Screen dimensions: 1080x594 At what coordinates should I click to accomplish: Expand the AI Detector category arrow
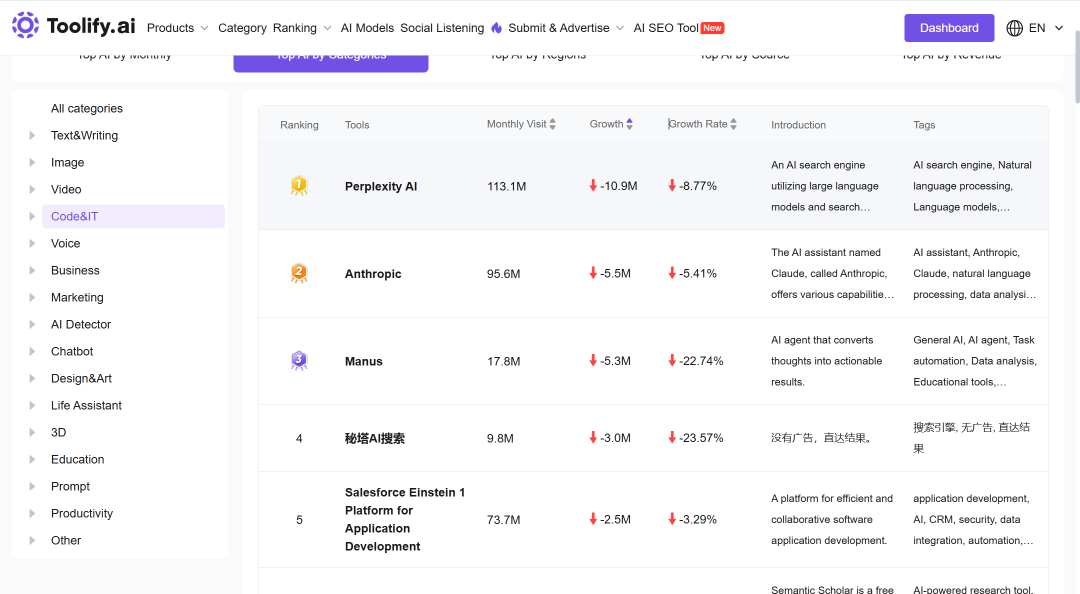32,325
